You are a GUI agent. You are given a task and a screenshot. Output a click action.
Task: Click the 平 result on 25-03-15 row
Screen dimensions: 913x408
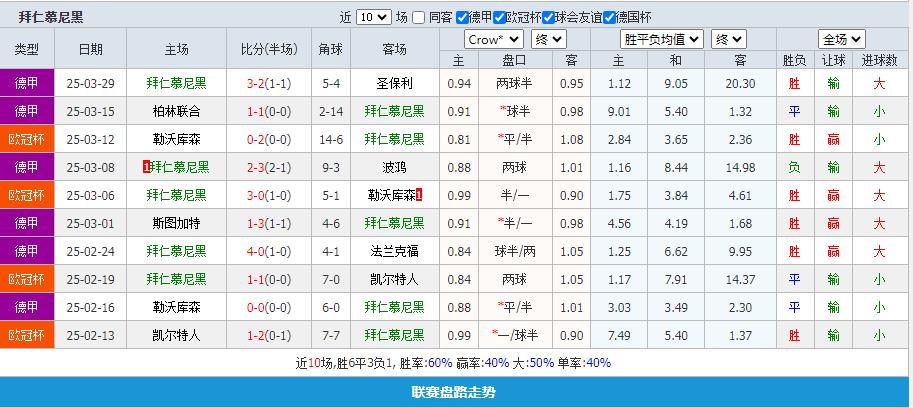point(794,111)
